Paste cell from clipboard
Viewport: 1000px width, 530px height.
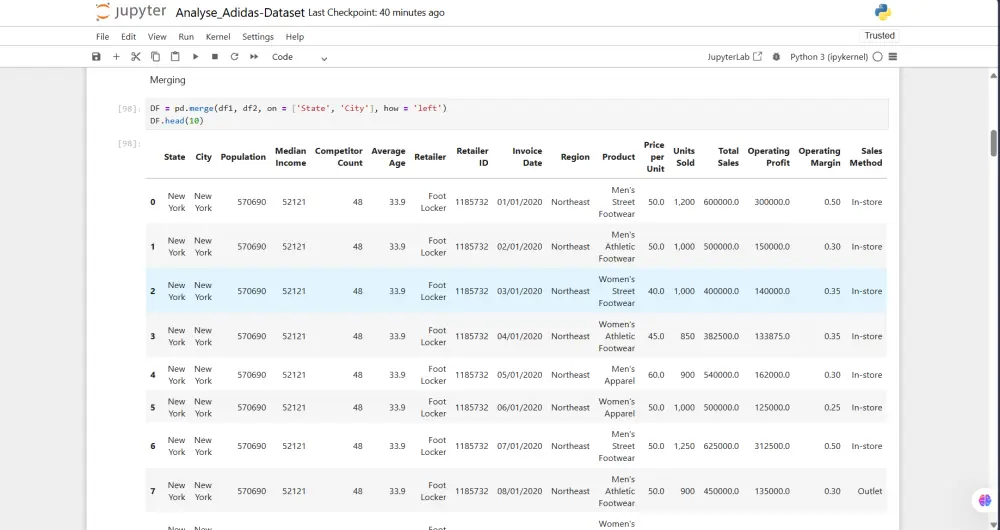(x=175, y=57)
